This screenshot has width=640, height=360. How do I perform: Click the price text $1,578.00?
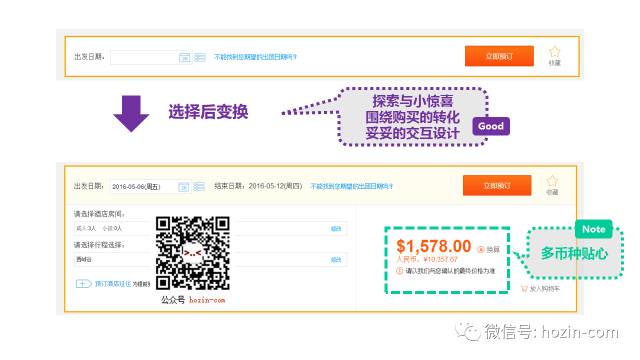433,247
